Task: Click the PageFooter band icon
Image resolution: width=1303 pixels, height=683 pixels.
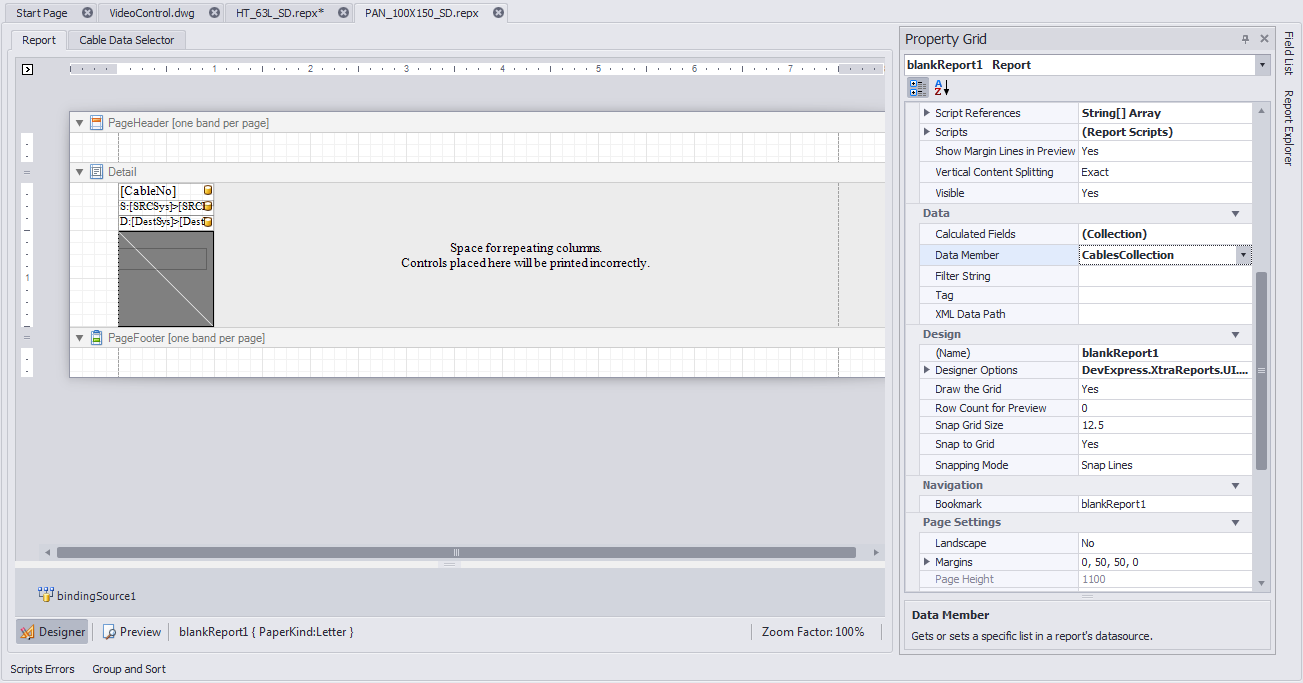Action: coord(97,338)
